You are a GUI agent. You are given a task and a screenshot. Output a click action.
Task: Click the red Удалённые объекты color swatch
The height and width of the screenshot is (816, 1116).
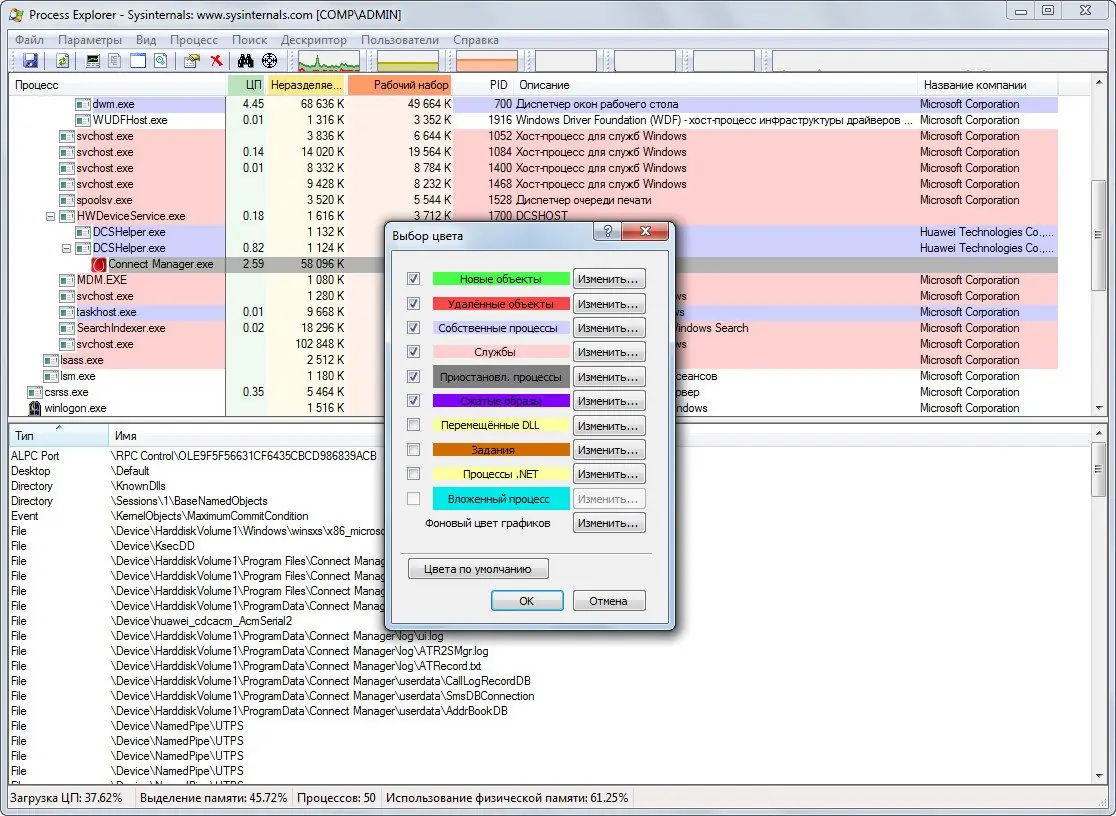[x=501, y=304]
